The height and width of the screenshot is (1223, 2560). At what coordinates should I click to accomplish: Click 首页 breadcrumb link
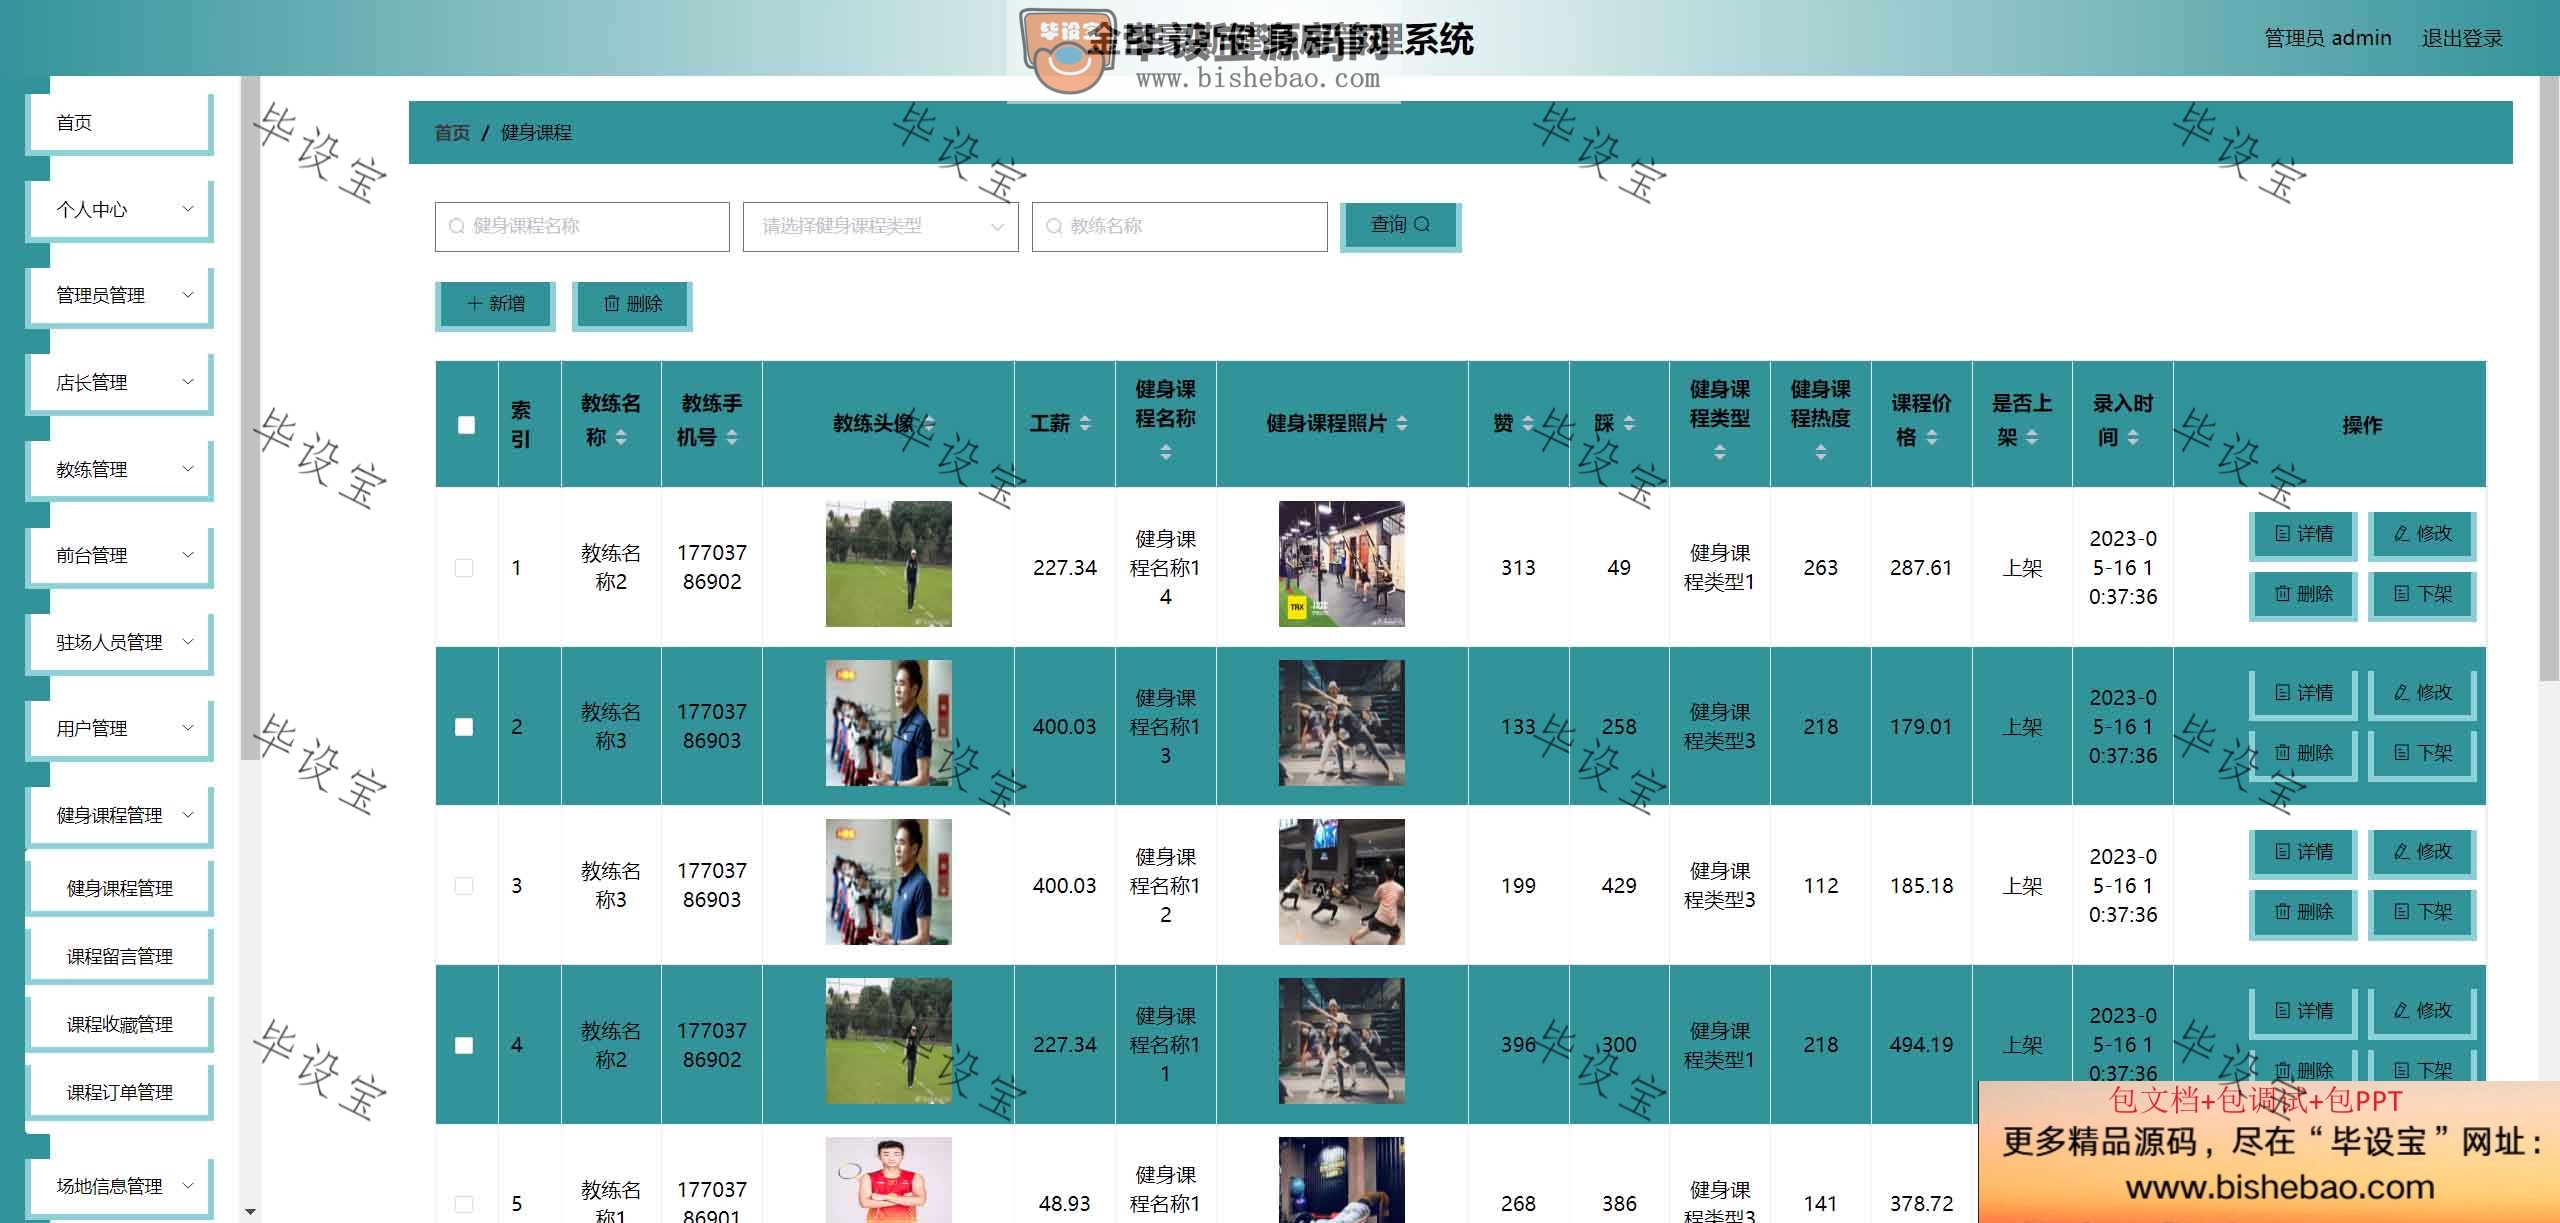[452, 133]
